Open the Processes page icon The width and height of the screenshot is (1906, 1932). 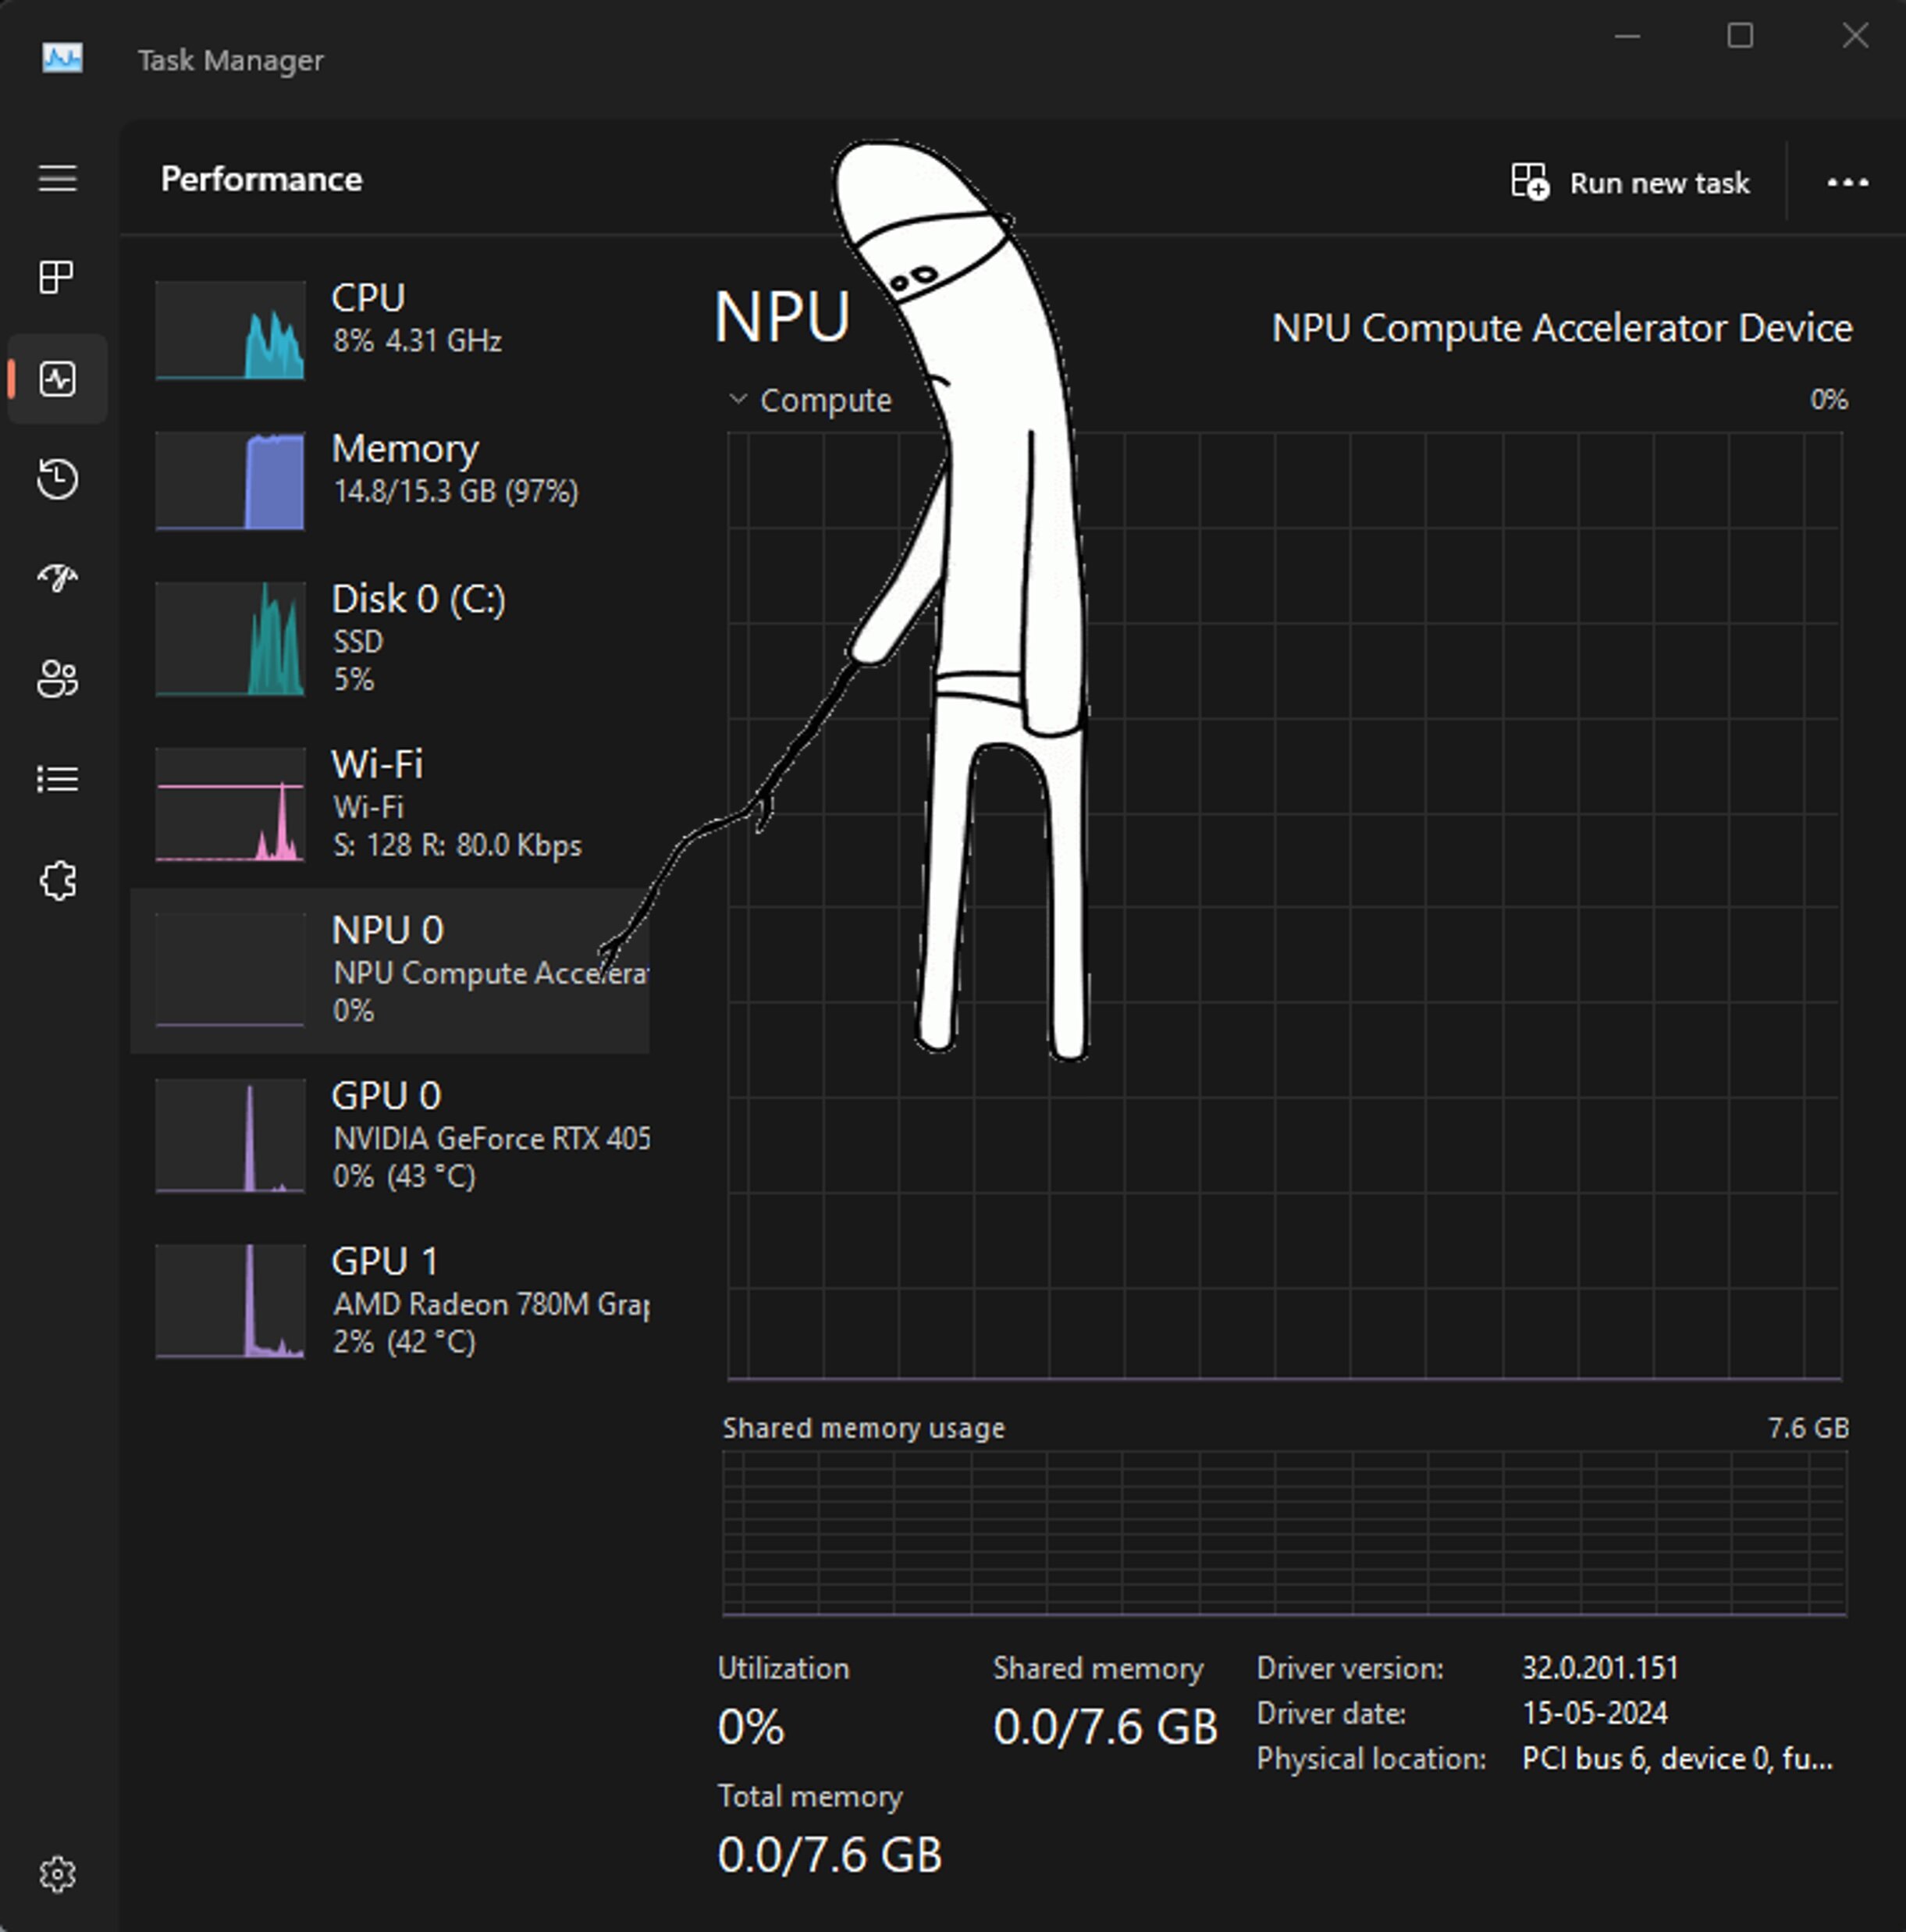57,277
